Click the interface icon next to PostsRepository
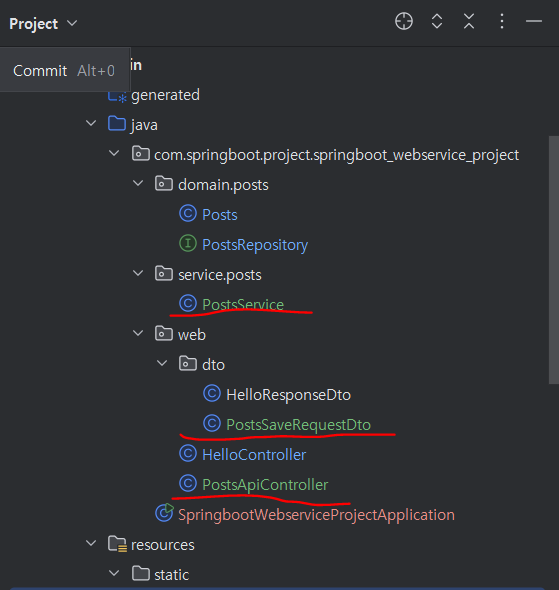Image resolution: width=559 pixels, height=590 pixels. click(x=188, y=243)
